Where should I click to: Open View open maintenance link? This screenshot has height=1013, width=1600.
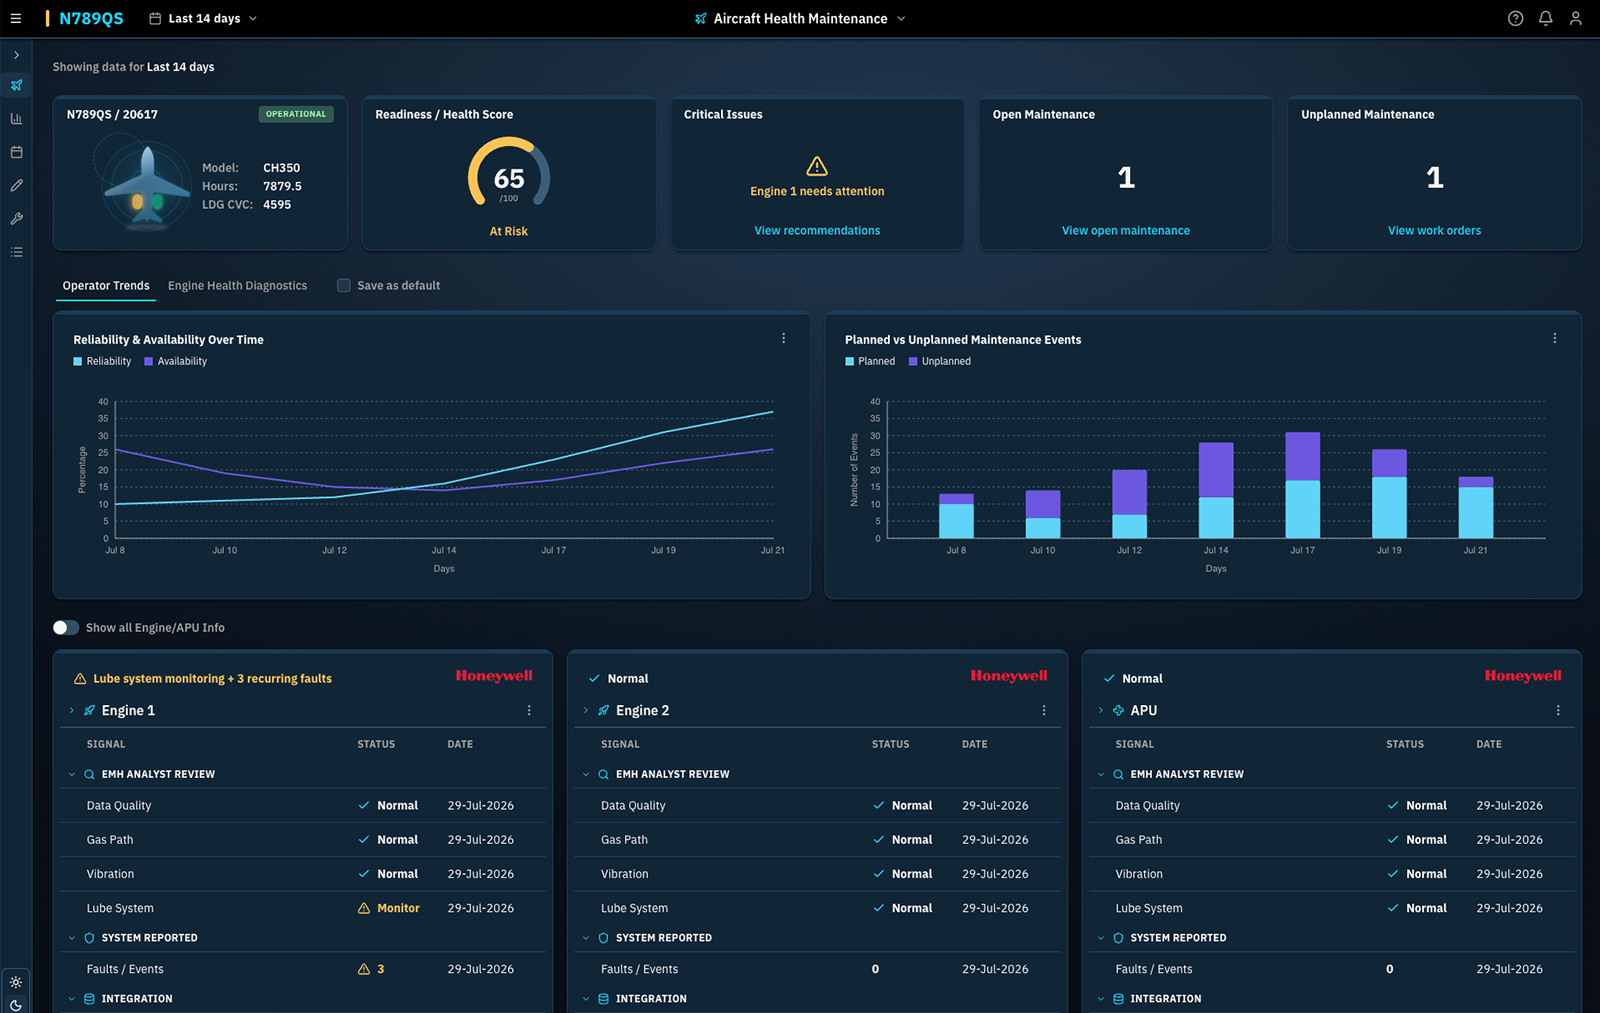(1126, 230)
